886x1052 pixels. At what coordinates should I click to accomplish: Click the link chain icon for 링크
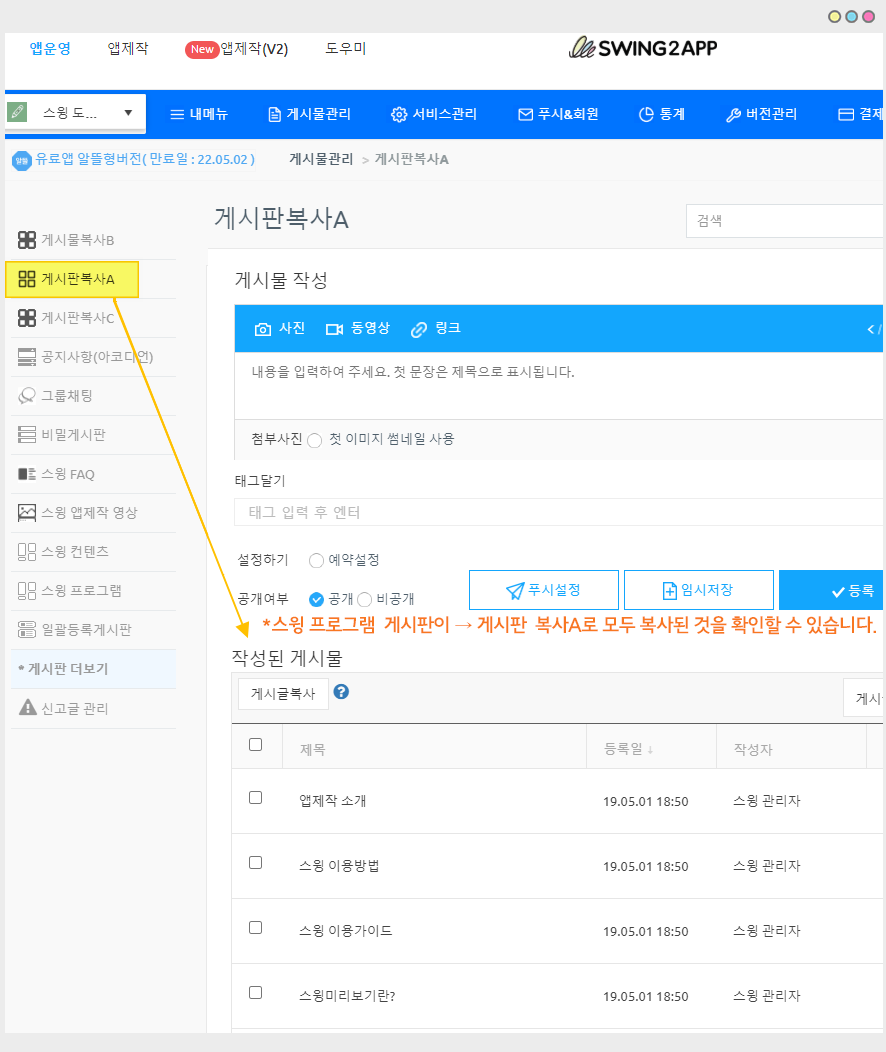coord(419,329)
